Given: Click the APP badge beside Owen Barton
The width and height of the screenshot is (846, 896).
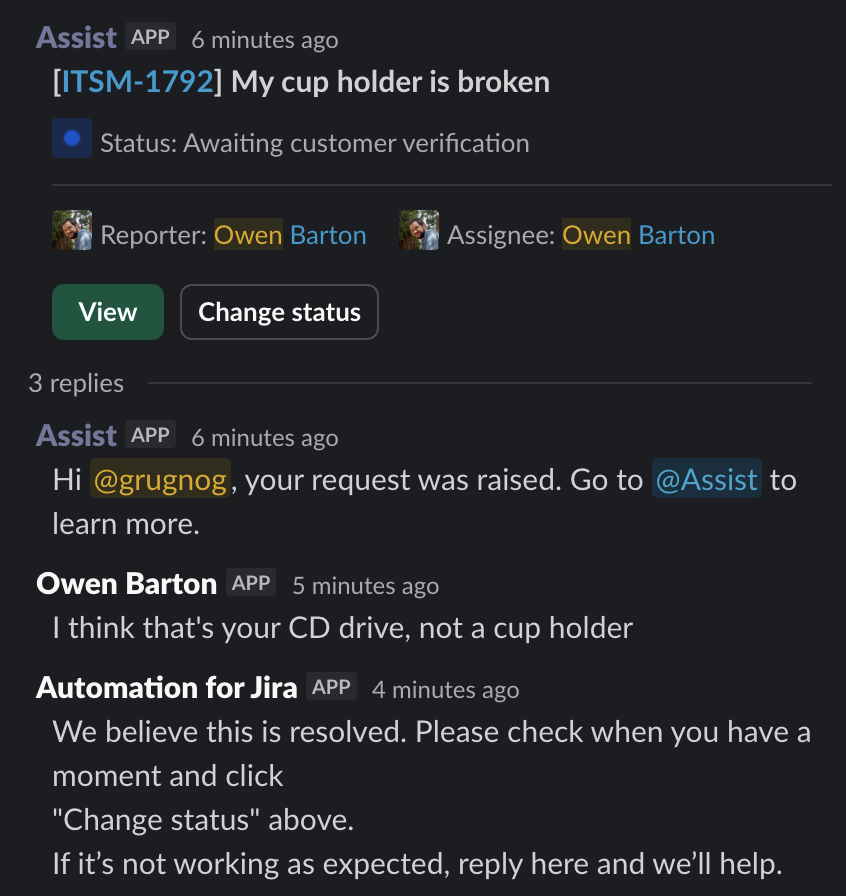Looking at the screenshot, I should click(249, 582).
